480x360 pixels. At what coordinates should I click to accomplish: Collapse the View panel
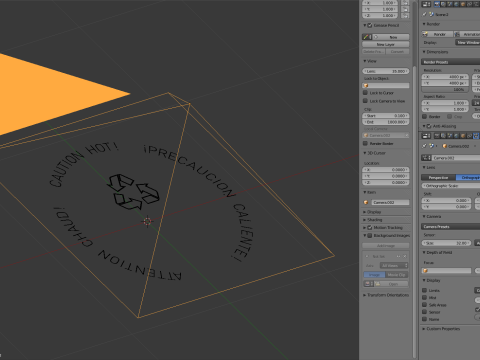point(369,61)
